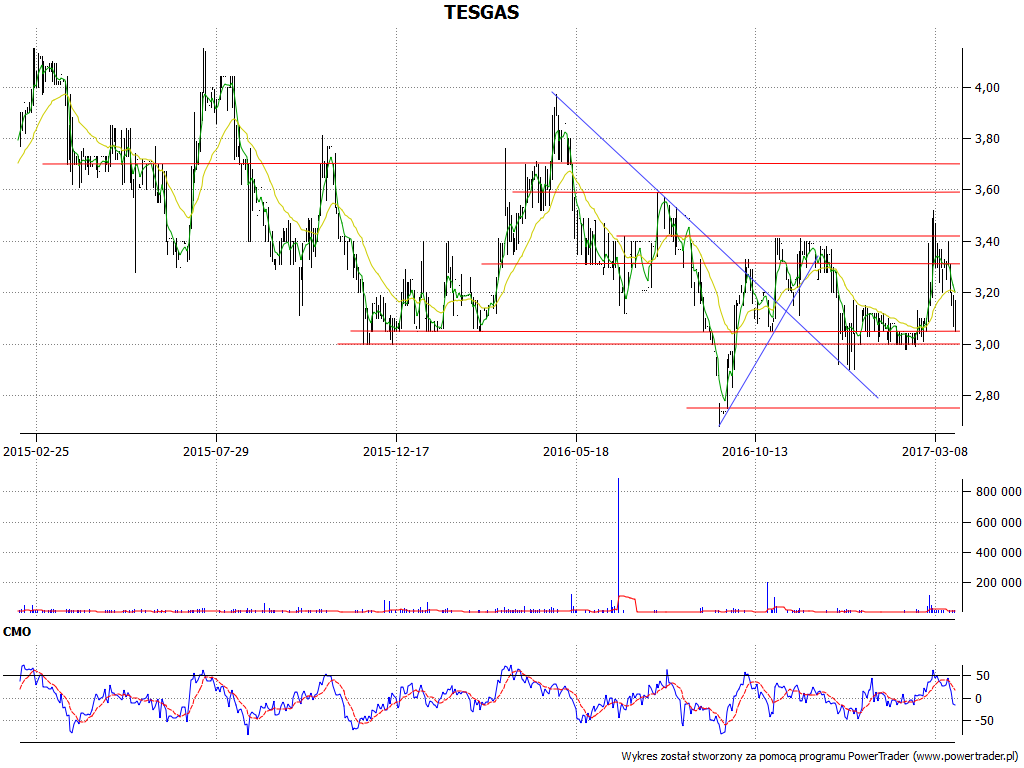This screenshot has width=1024, height=768.
Task: Click the 600 000 volume axis label
Action: (998, 522)
